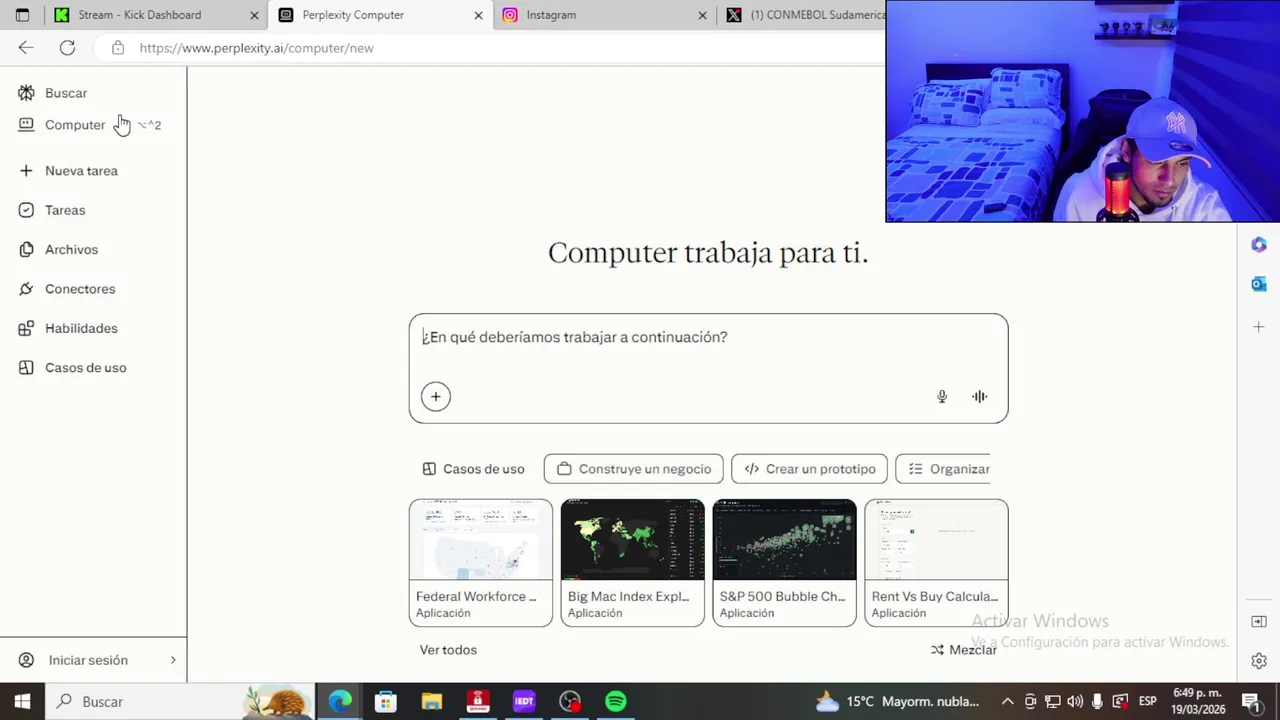Select the Computer icon in sidebar

click(26, 125)
